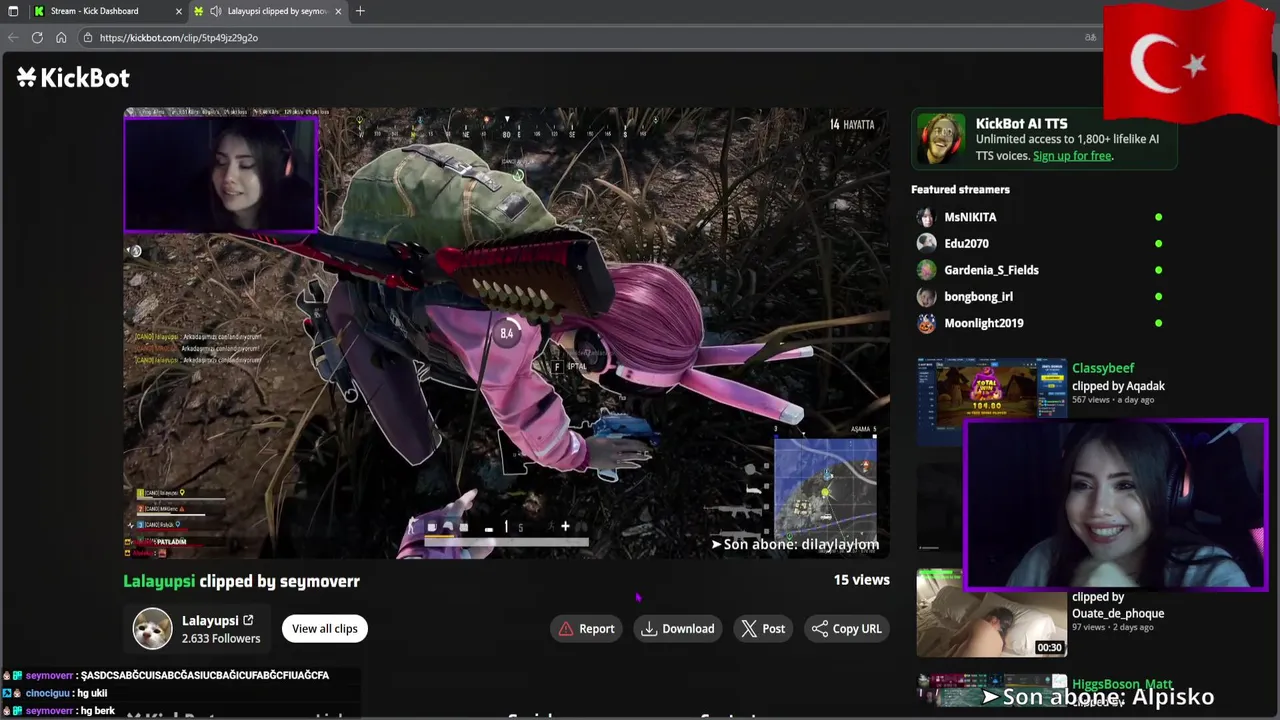1280x720 pixels.
Task: Open Lalayupsi cat profile avatar
Action: 153,629
